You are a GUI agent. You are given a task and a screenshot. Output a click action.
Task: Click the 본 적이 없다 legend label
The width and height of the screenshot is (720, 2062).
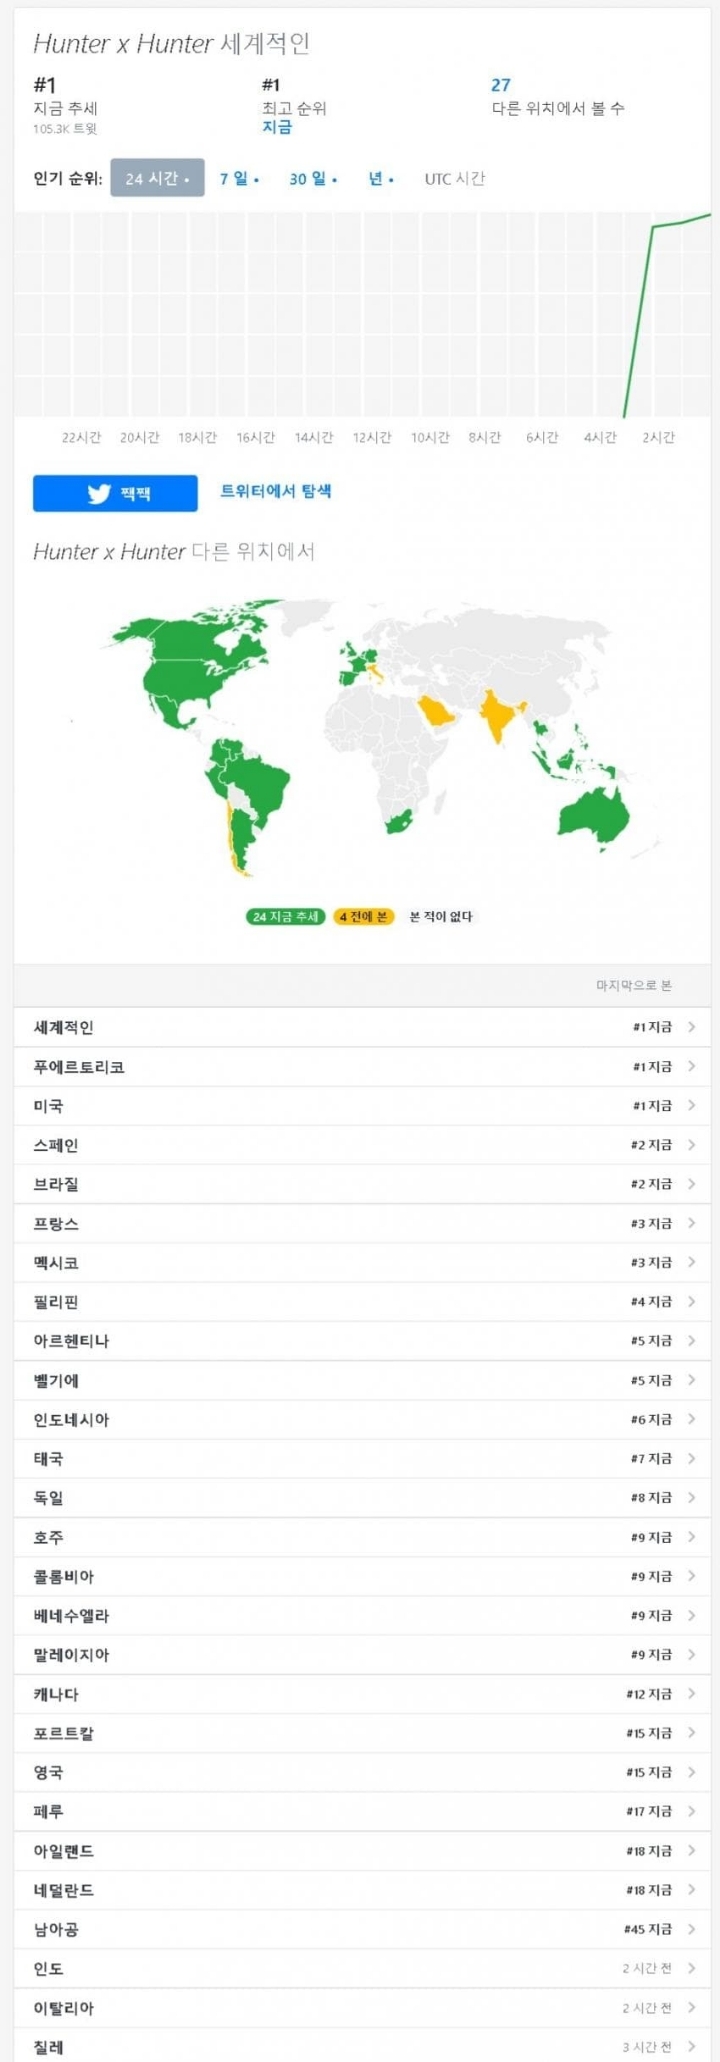[x=440, y=916]
